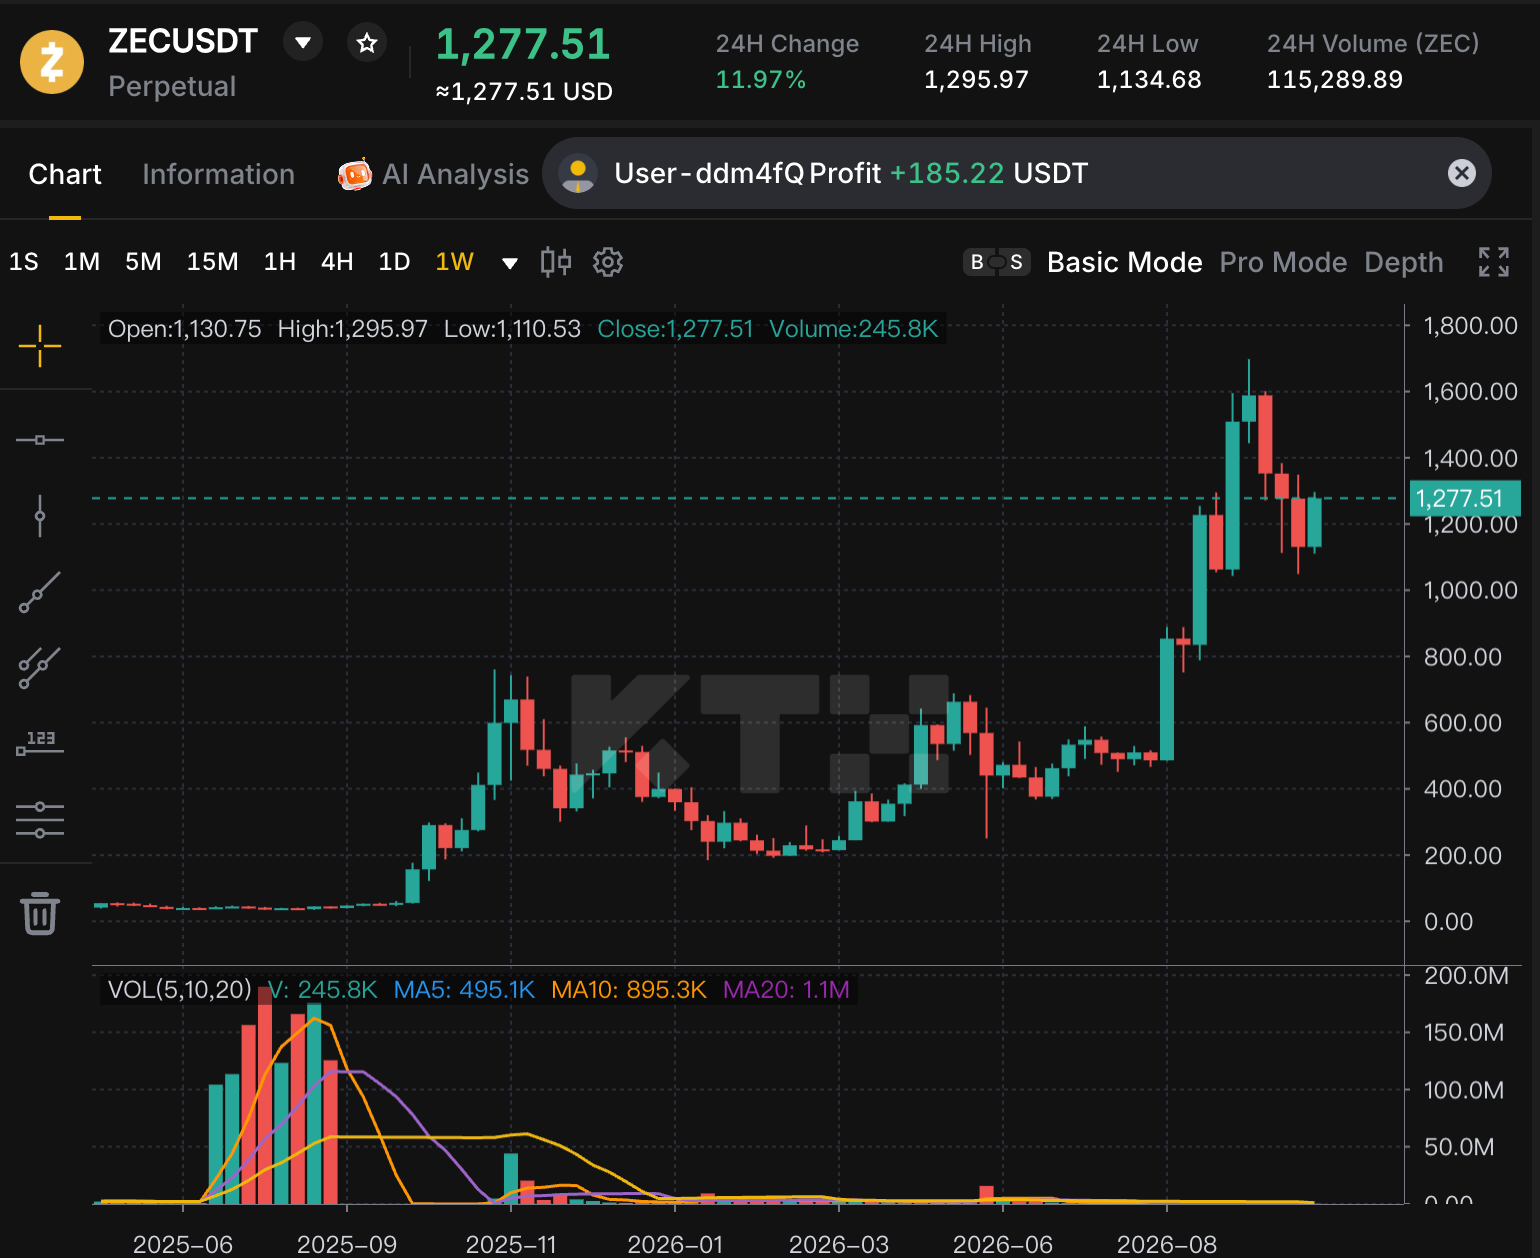This screenshot has height=1258, width=1540.
Task: Select the horizontal line drawing tool
Action: coord(40,440)
